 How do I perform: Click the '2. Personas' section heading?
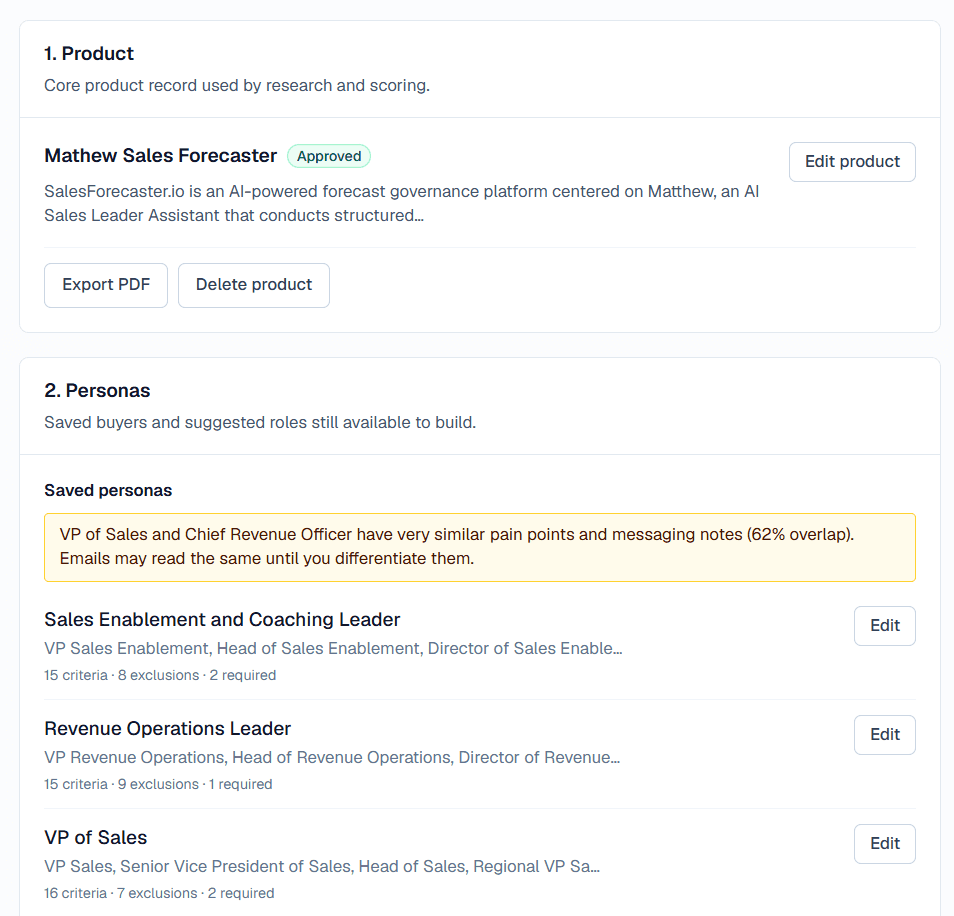[97, 390]
